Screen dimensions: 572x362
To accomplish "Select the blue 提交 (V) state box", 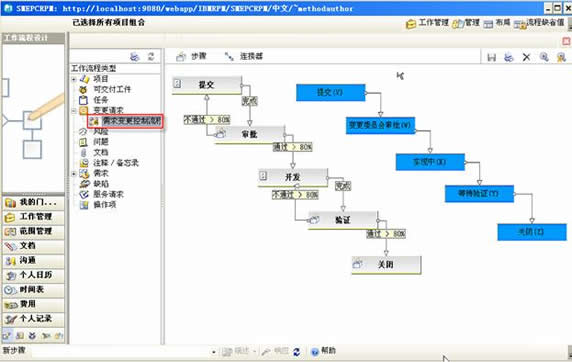I will pos(331,92).
